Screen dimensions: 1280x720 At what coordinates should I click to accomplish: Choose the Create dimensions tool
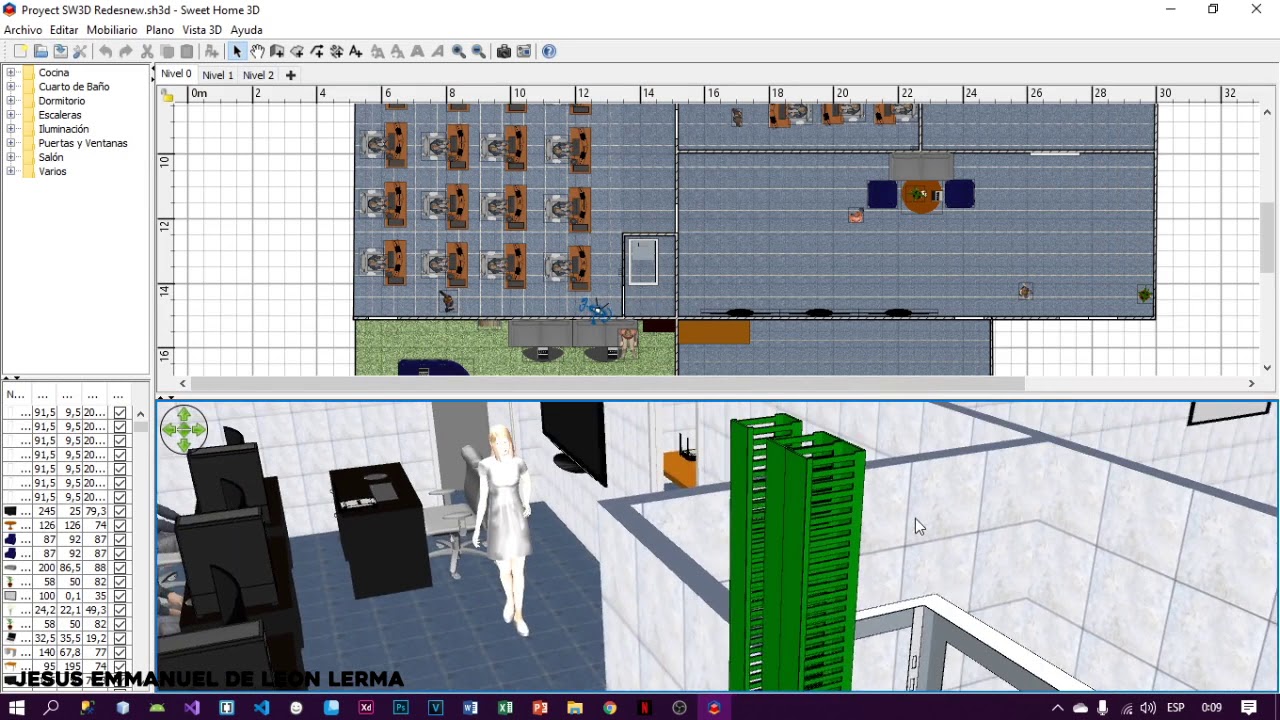click(337, 51)
